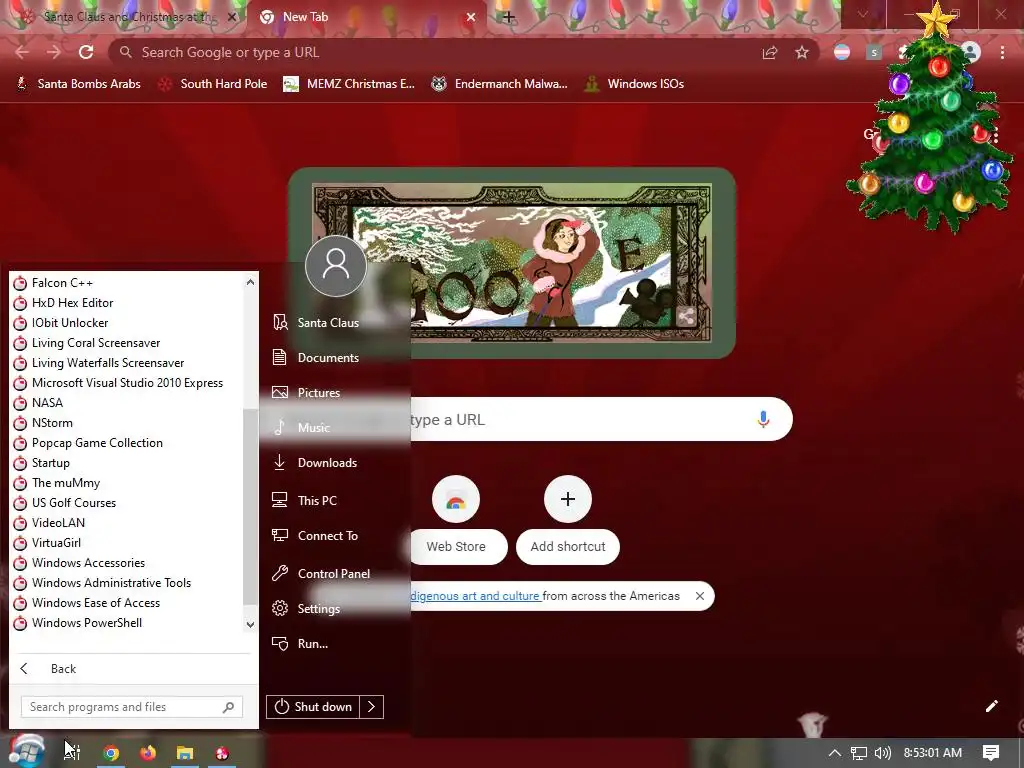Viewport: 1024px width, 768px height.
Task: Open Microsoft Visual Studio 2010 Express folder
Action: pyautogui.click(x=128, y=383)
